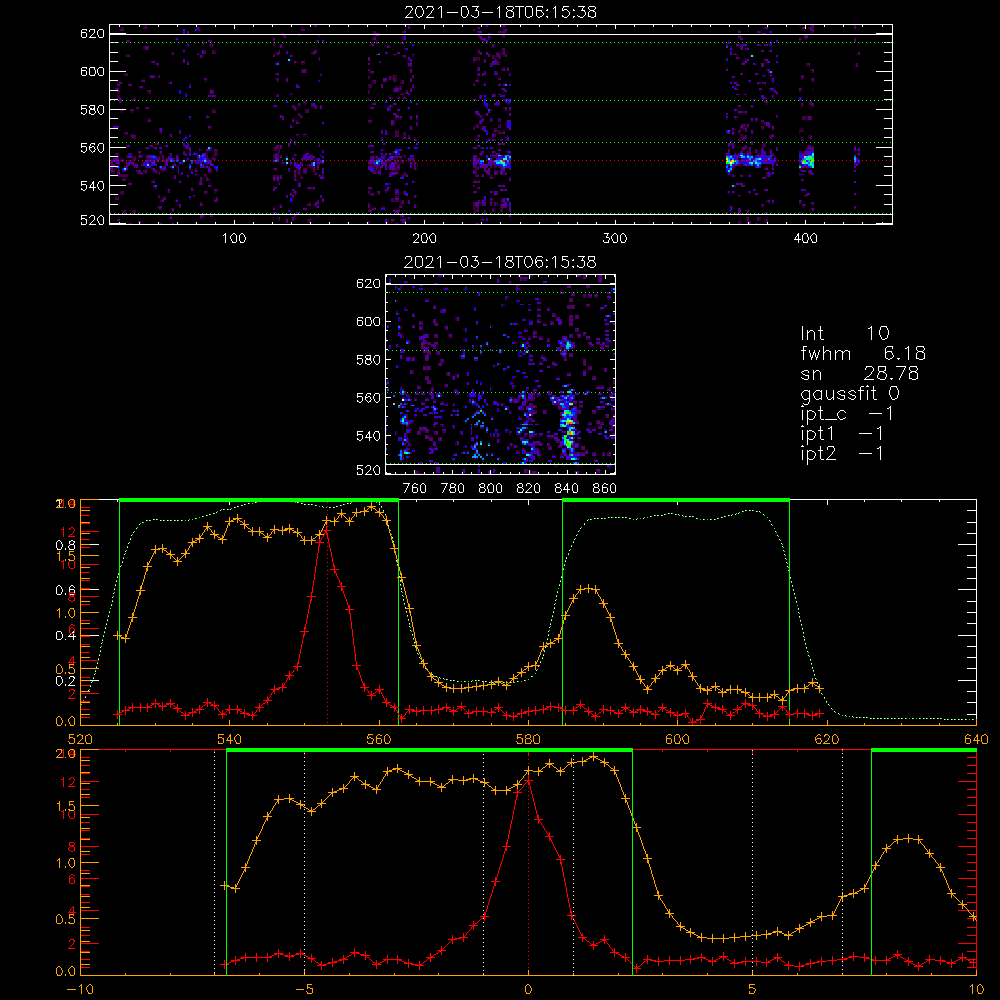Click y-axis label 520 of top image
The height and width of the screenshot is (1000, 1000).
pos(92,220)
